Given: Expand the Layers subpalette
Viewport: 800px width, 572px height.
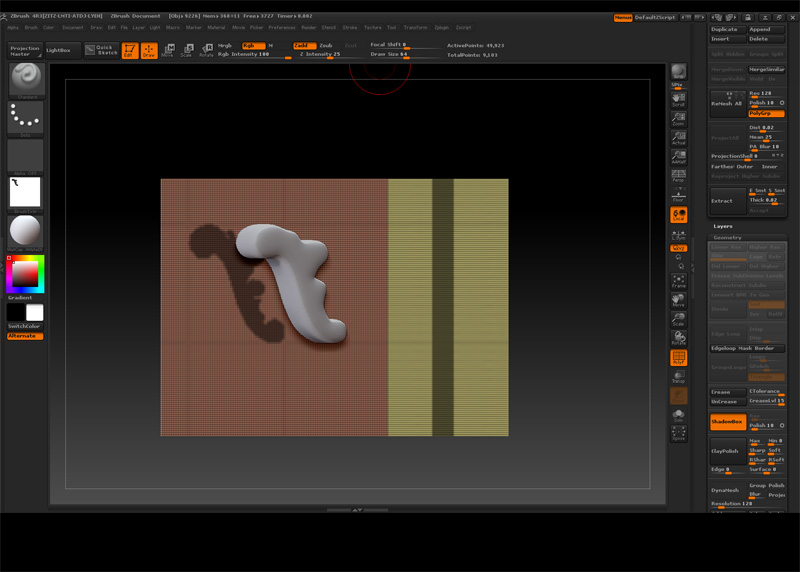Looking at the screenshot, I should [x=723, y=226].
